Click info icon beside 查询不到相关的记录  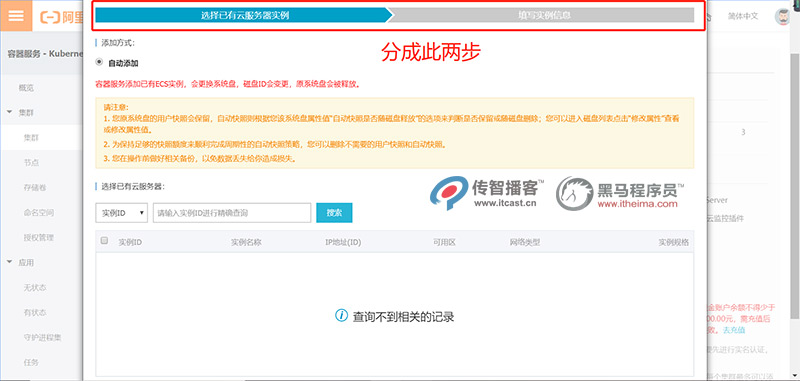(x=341, y=316)
